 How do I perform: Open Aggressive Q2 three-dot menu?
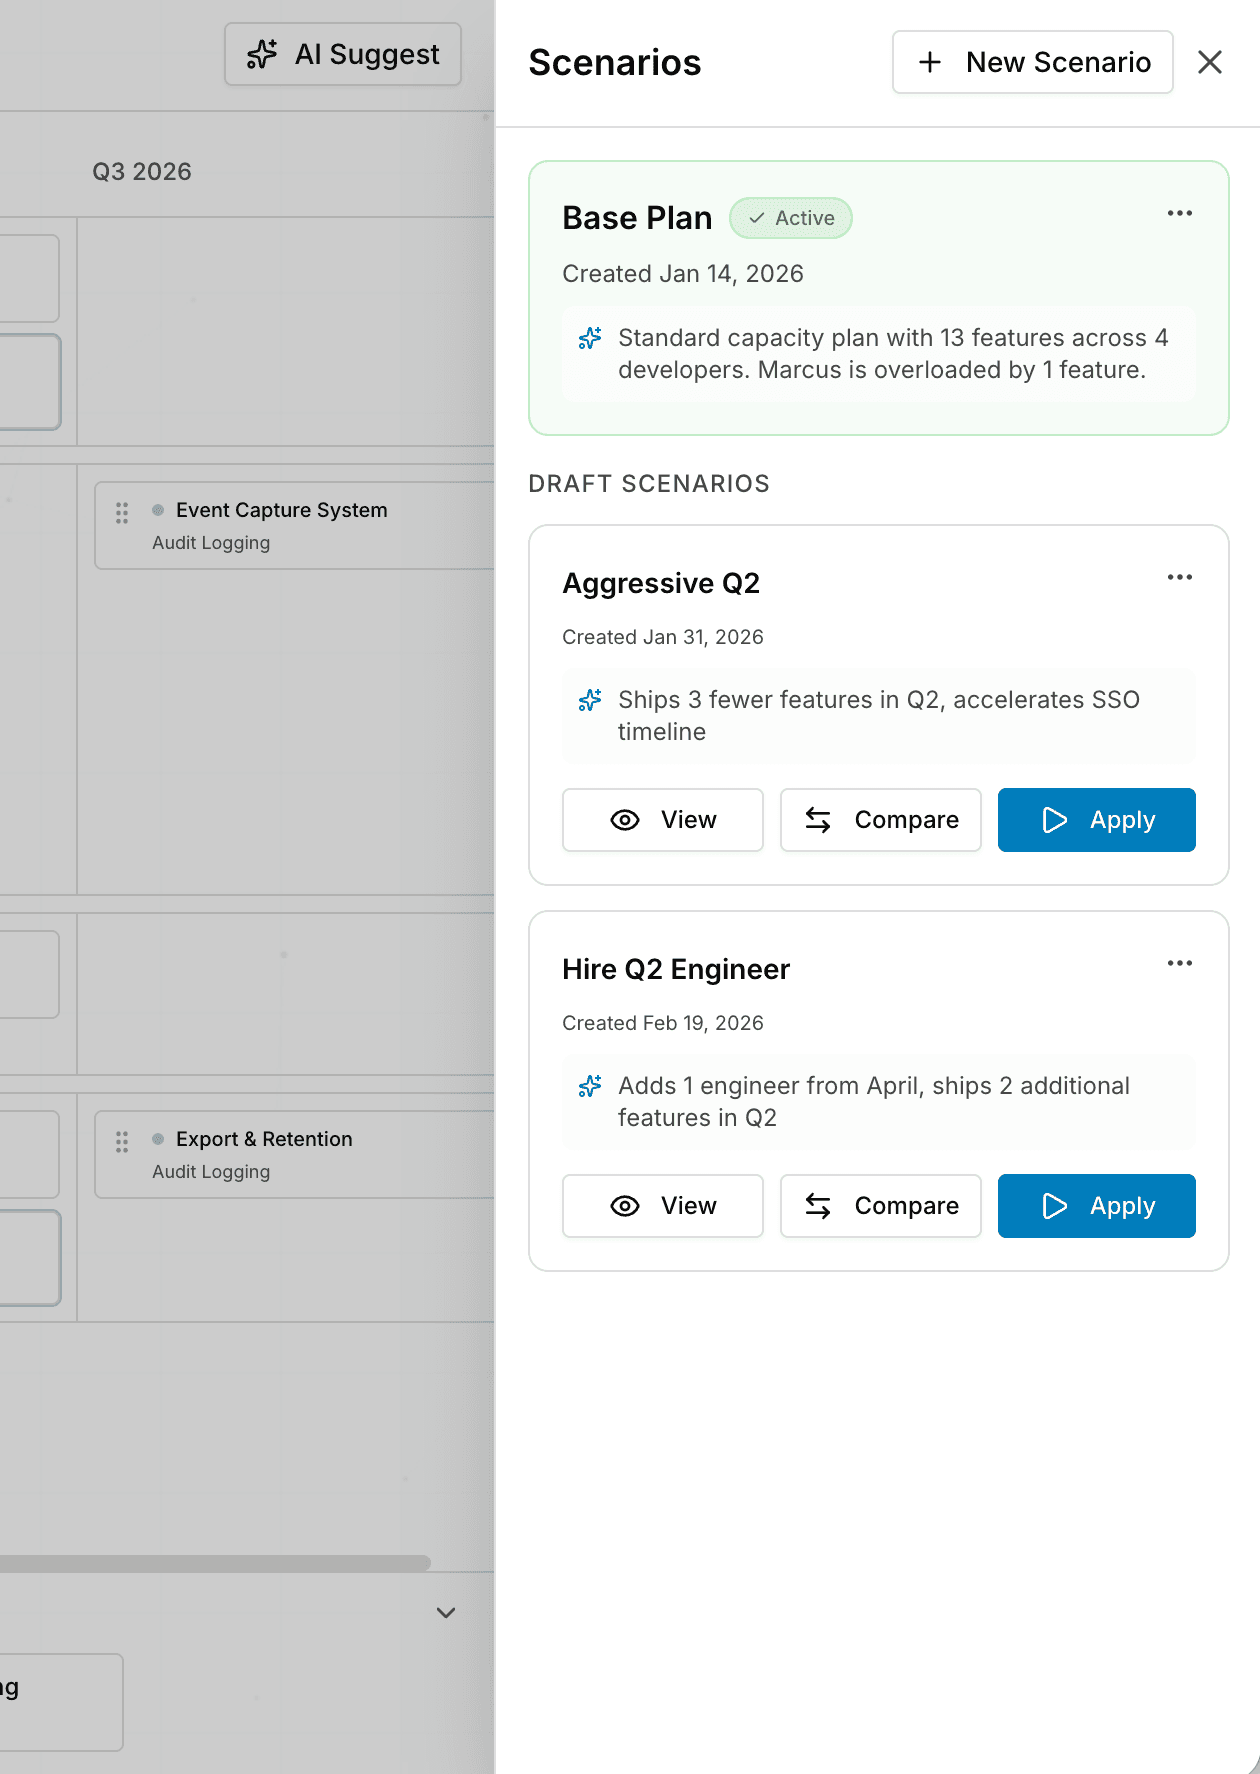(x=1179, y=577)
